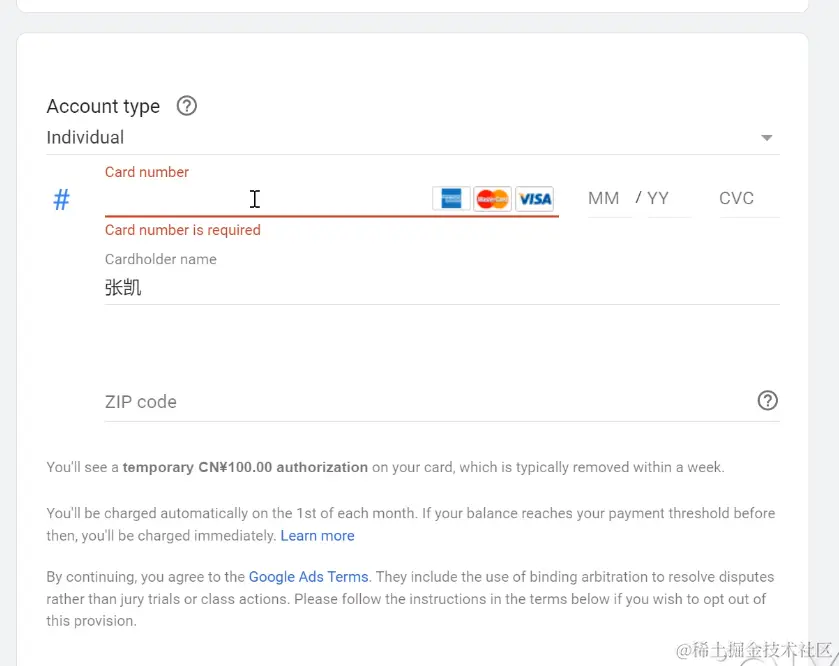Click the red 'Card number' field label
Screen dimensions: 839x666
147,172
